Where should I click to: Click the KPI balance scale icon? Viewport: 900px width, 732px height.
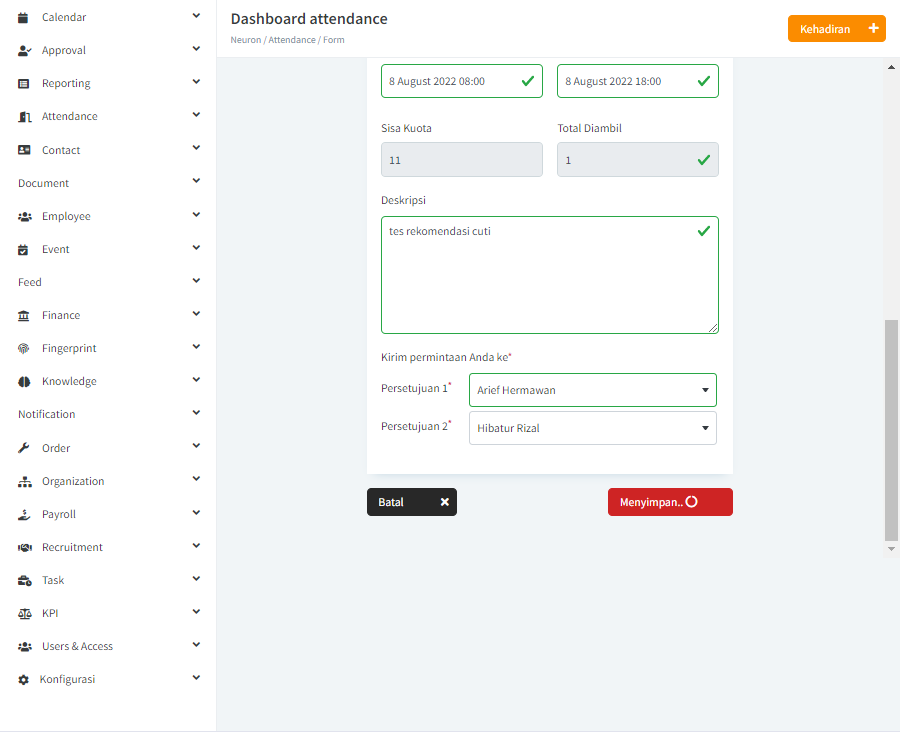(x=25, y=614)
